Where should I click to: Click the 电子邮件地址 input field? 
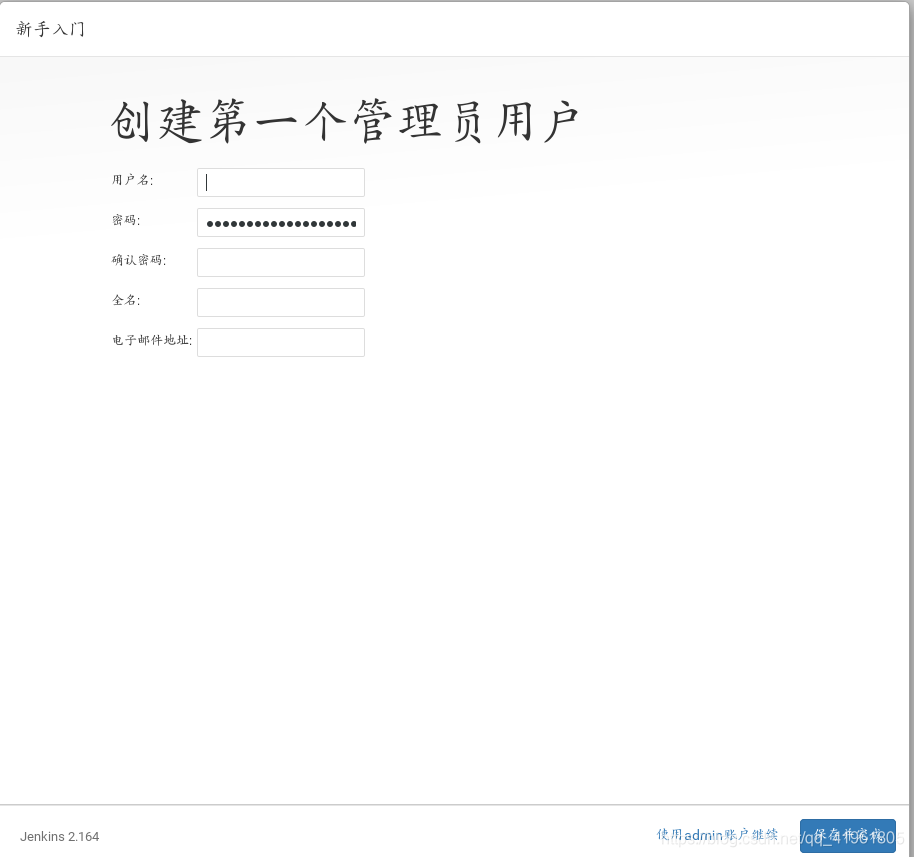pyautogui.click(x=281, y=342)
